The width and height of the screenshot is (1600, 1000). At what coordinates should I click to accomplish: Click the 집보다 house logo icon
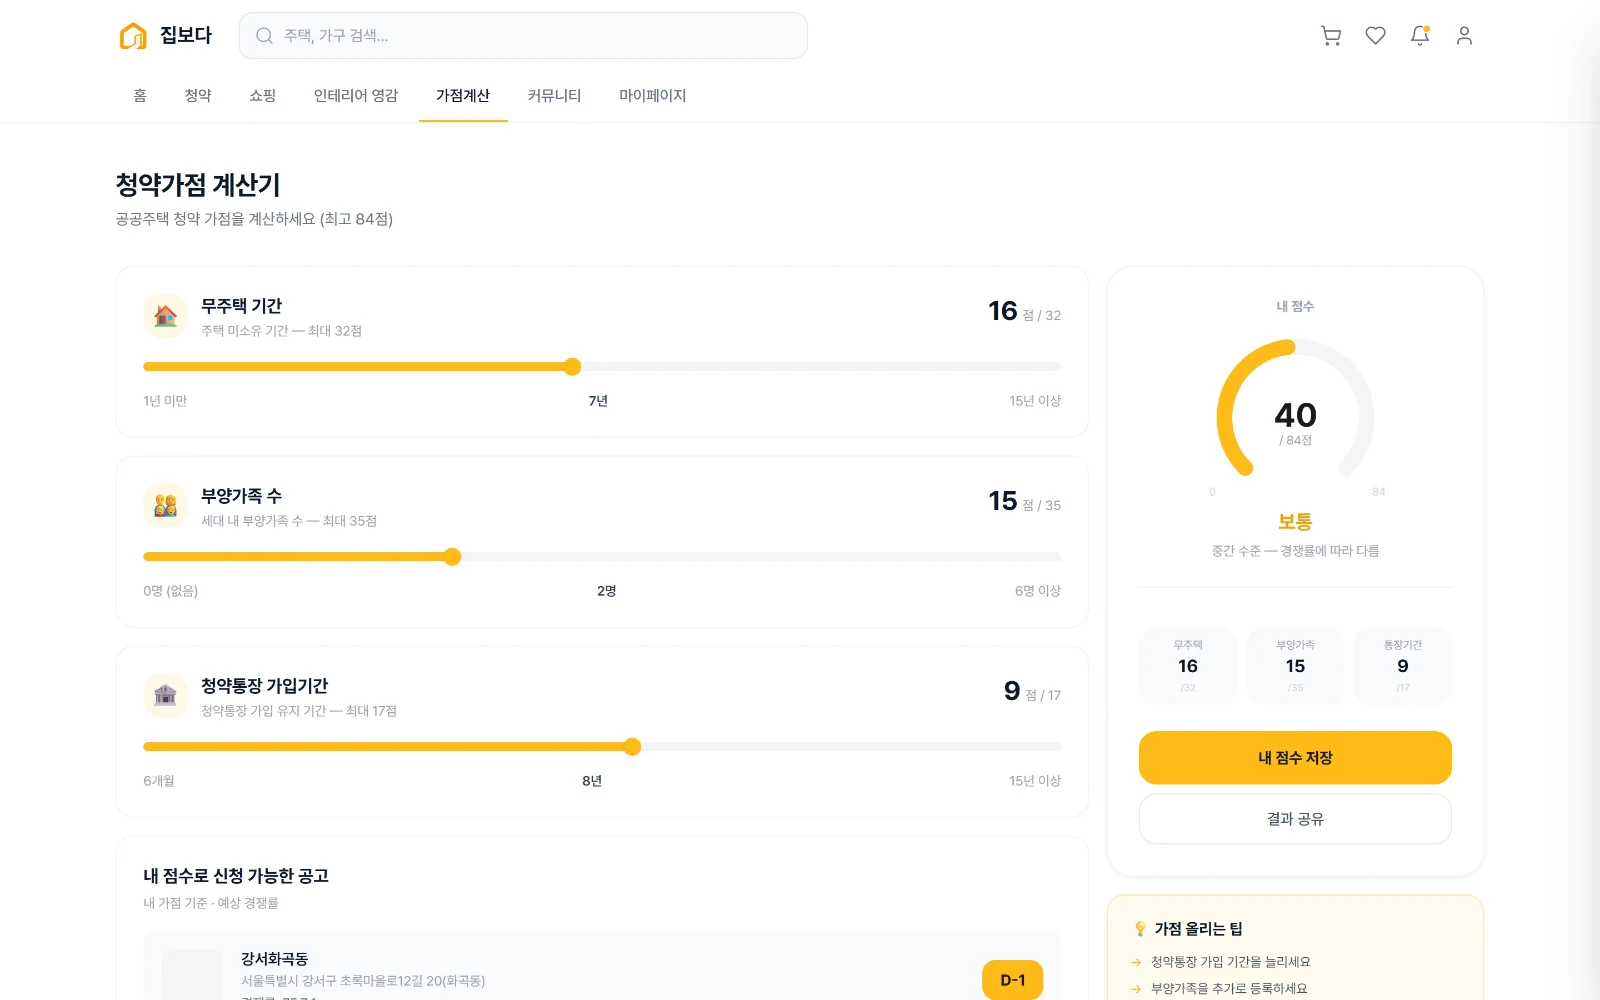(x=133, y=36)
